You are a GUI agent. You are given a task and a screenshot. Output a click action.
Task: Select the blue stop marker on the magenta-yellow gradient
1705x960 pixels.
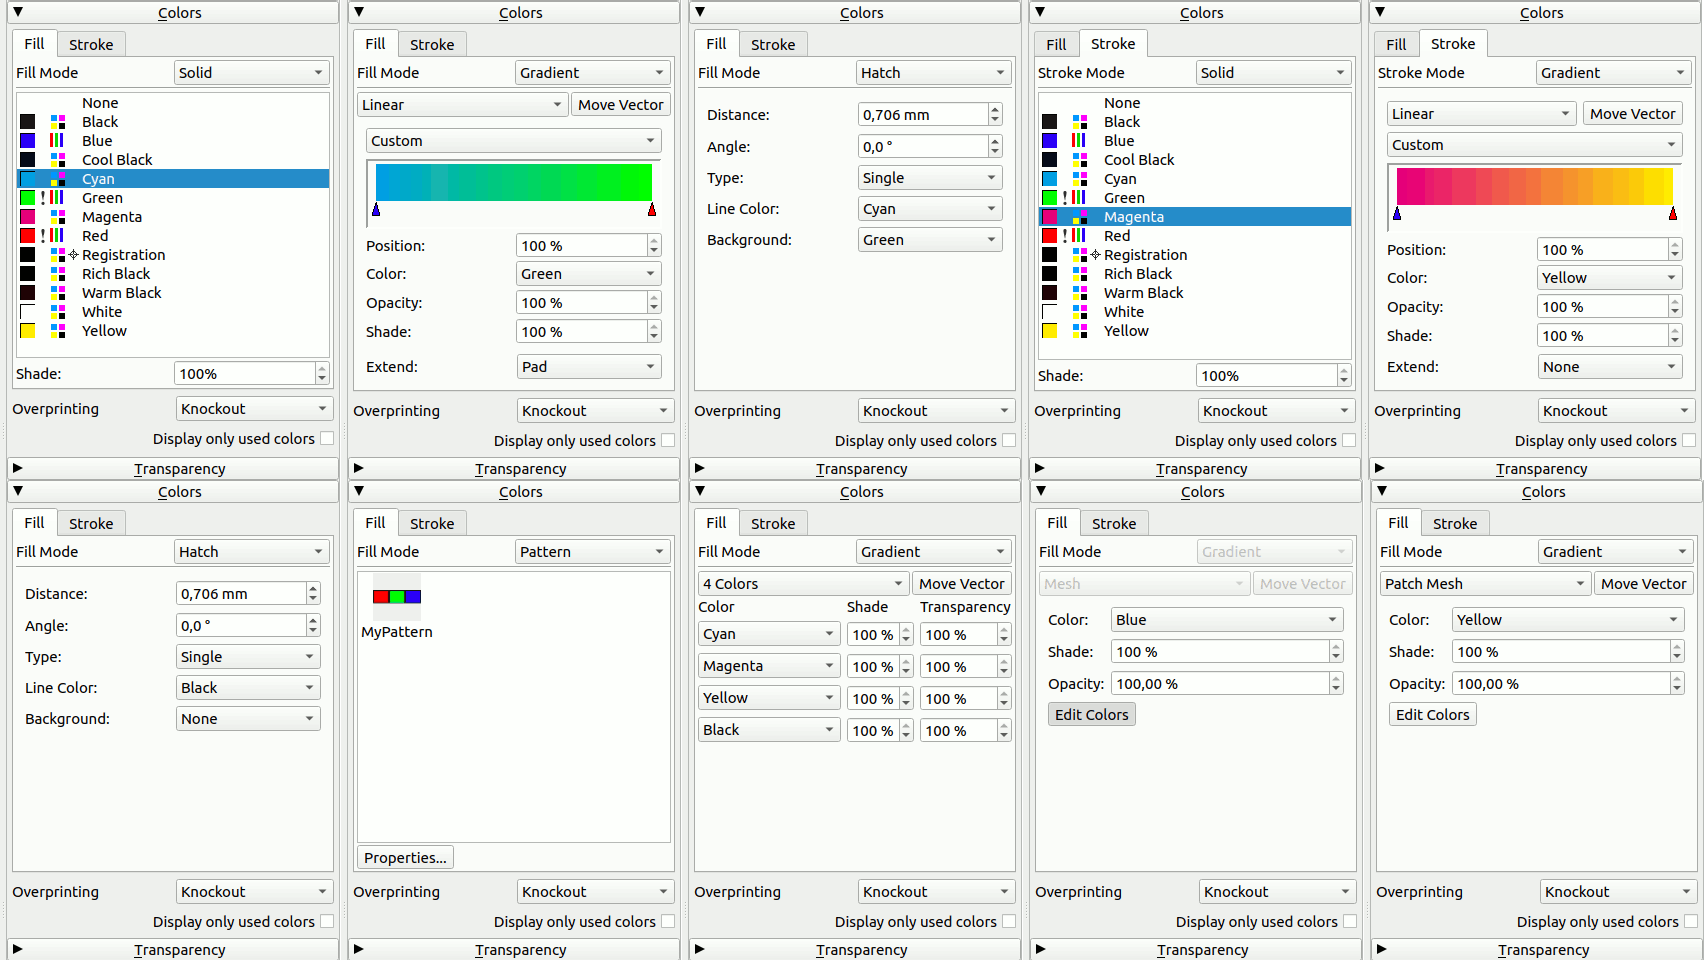tap(1397, 214)
